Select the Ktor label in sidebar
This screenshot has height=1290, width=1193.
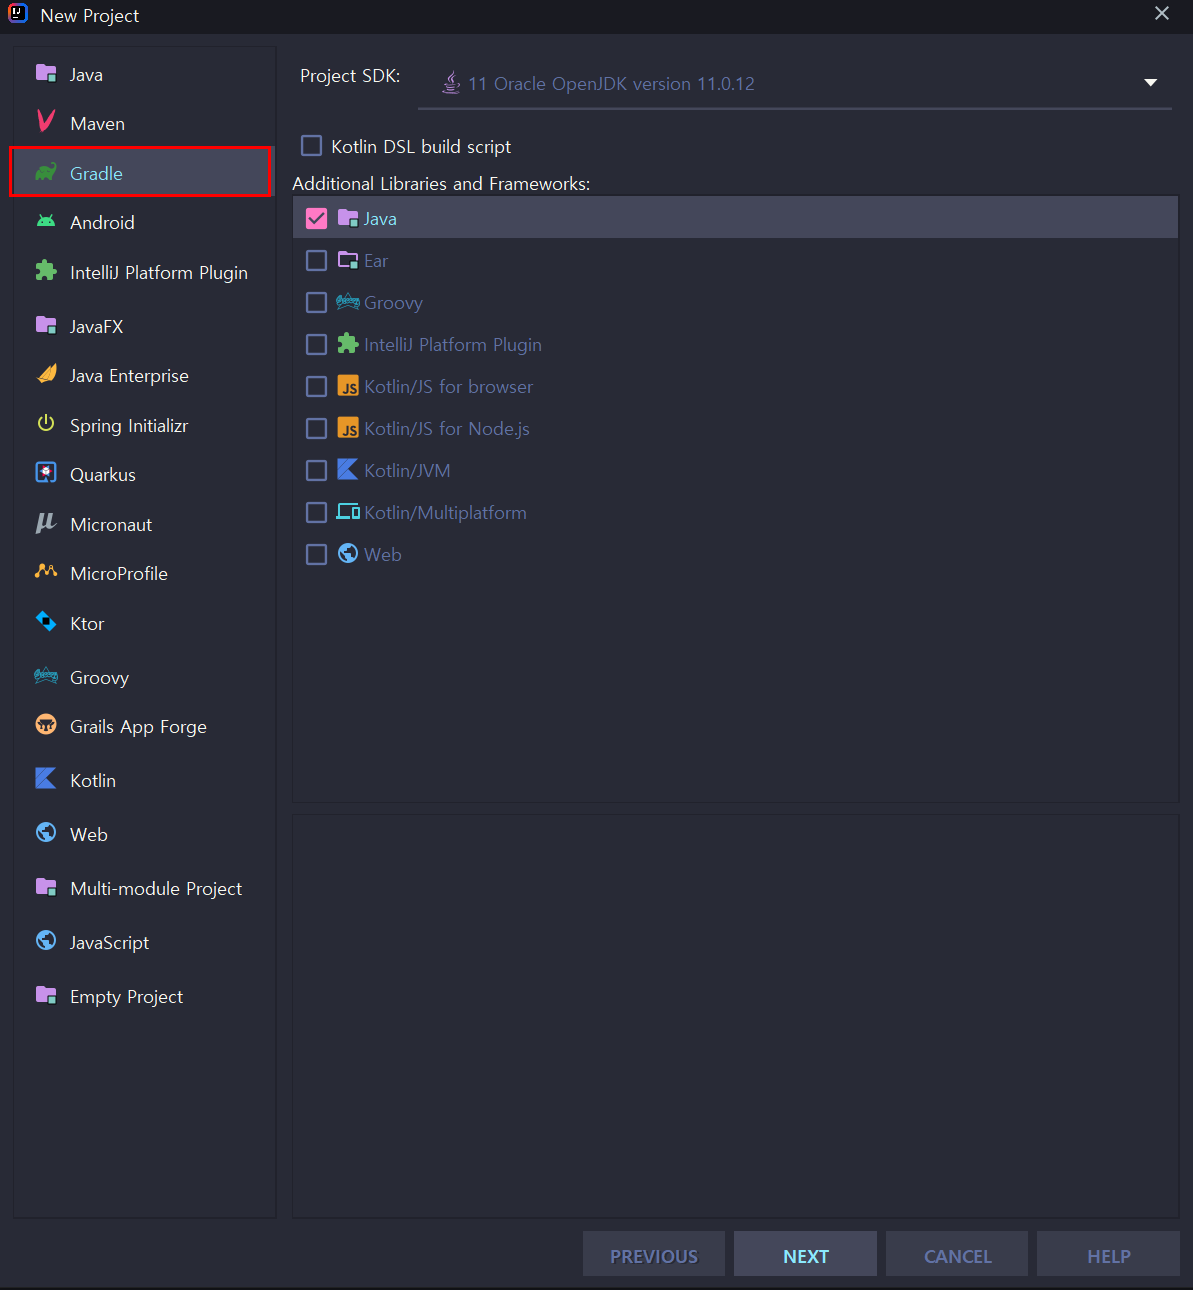click(x=87, y=623)
